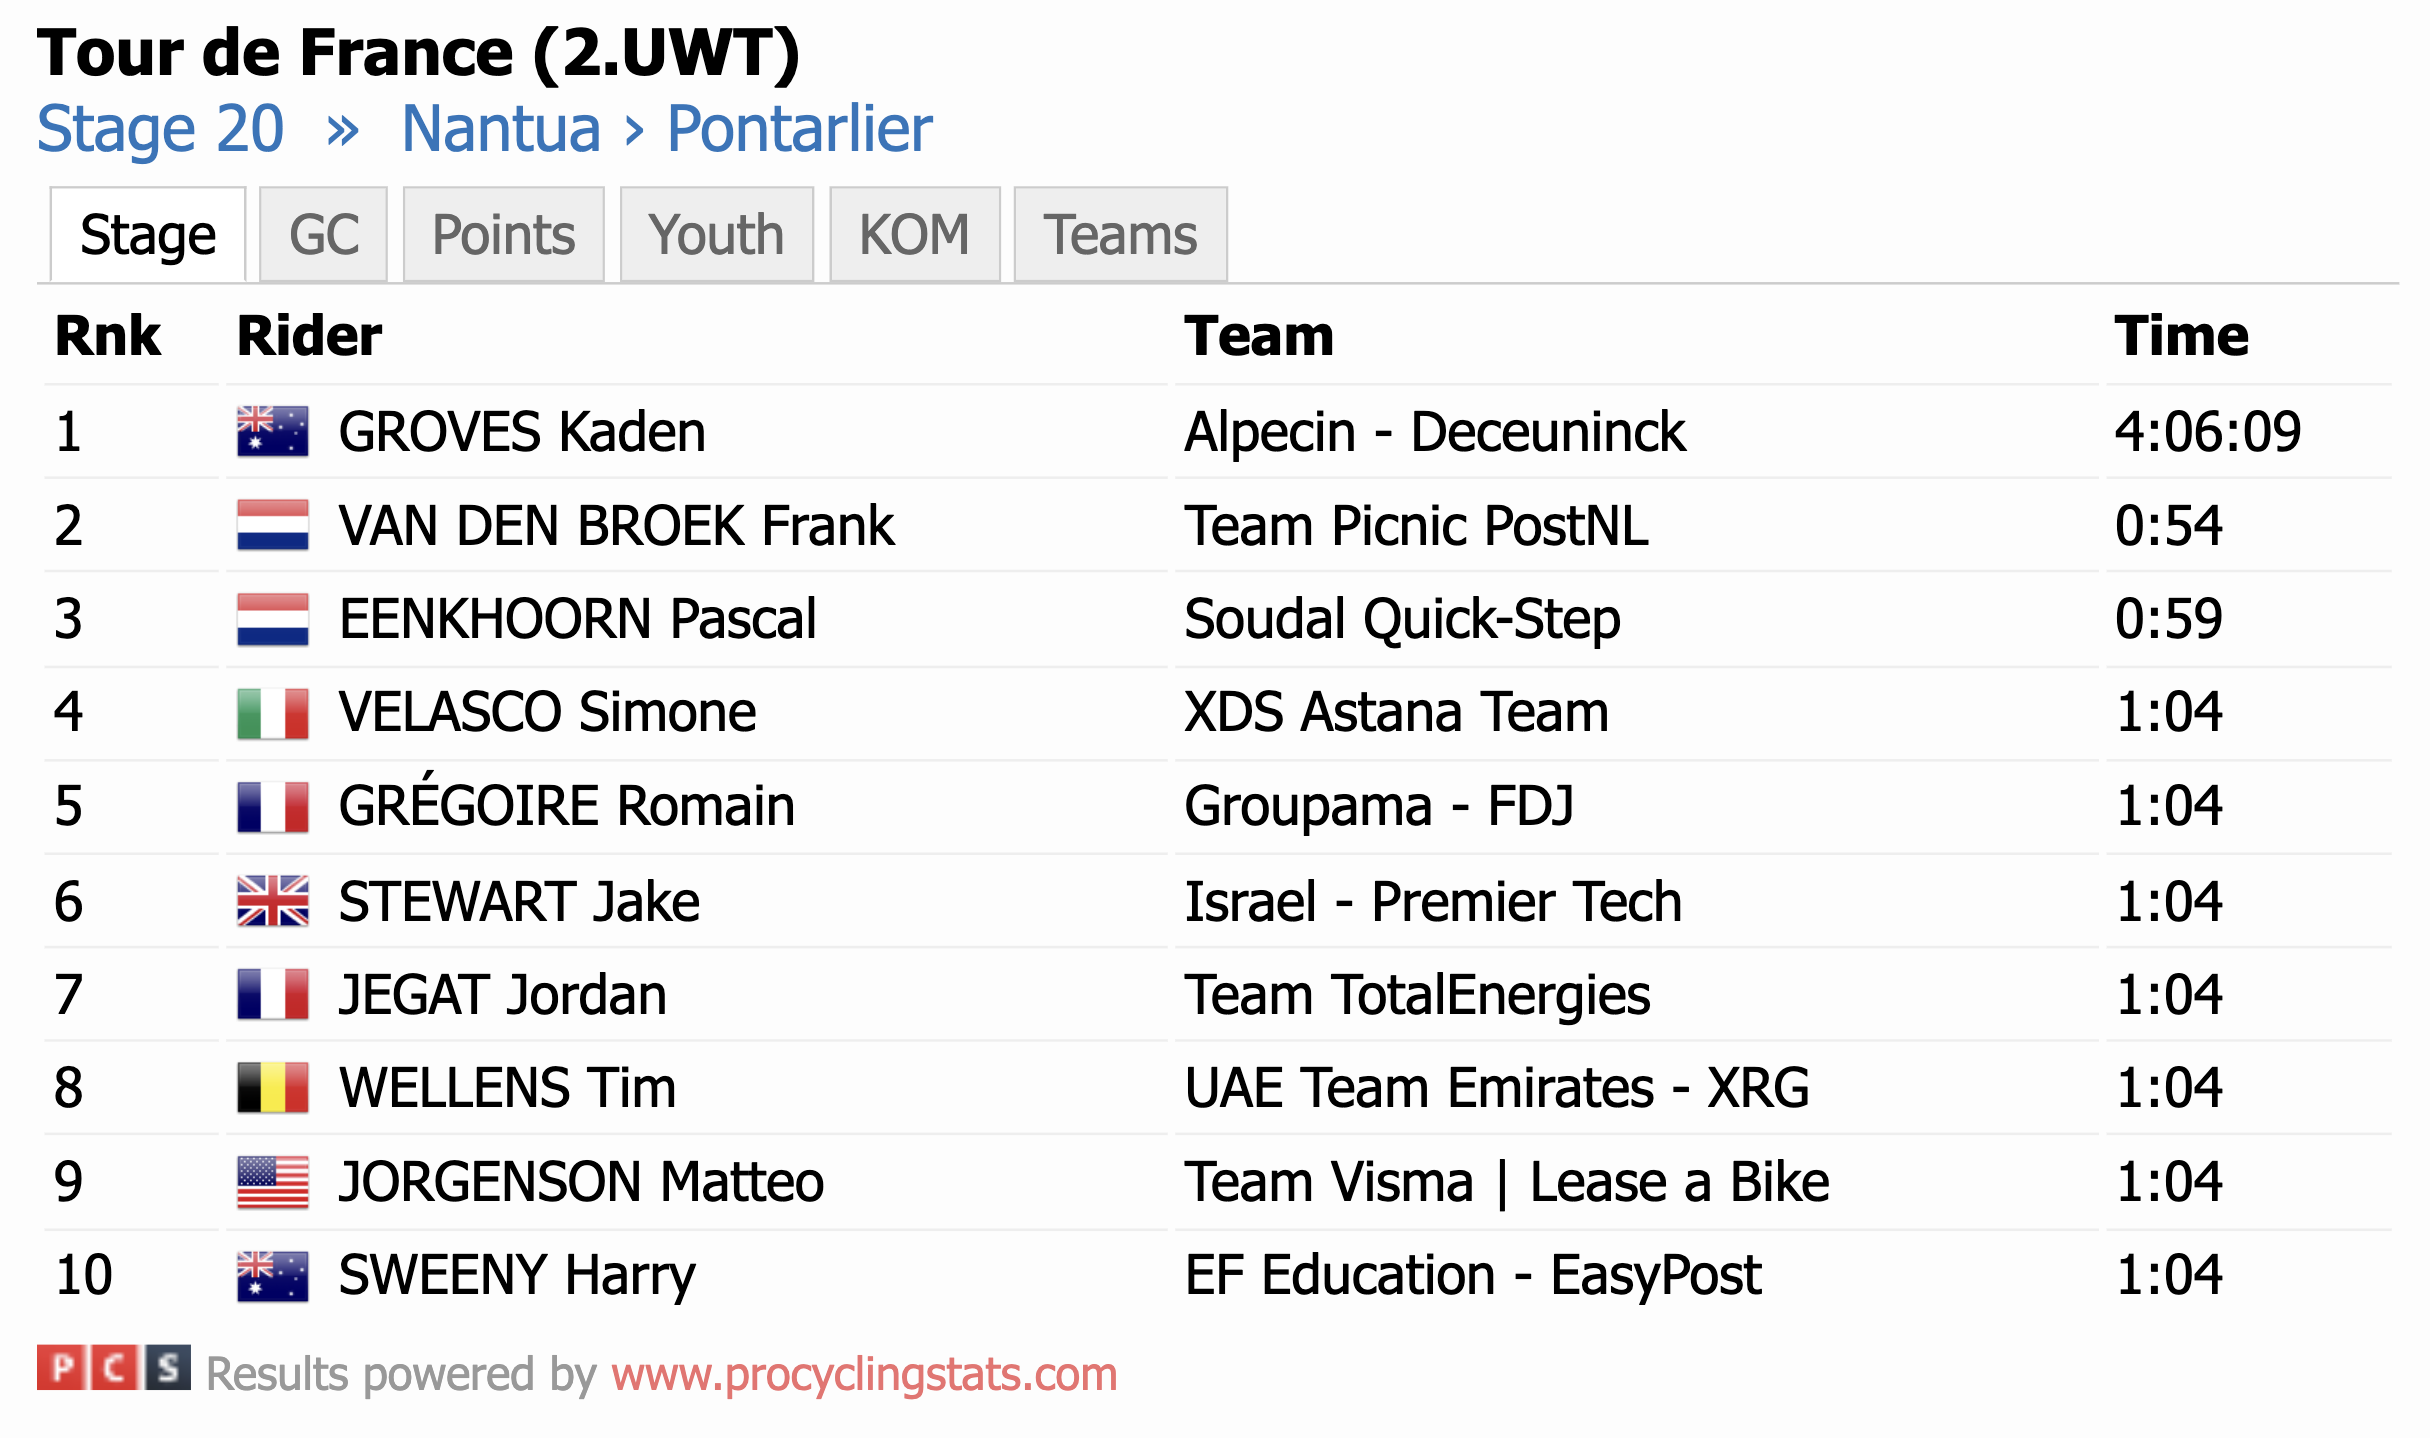
Task: Click the Australian flag beside GROVES Kaden
Action: (x=272, y=432)
